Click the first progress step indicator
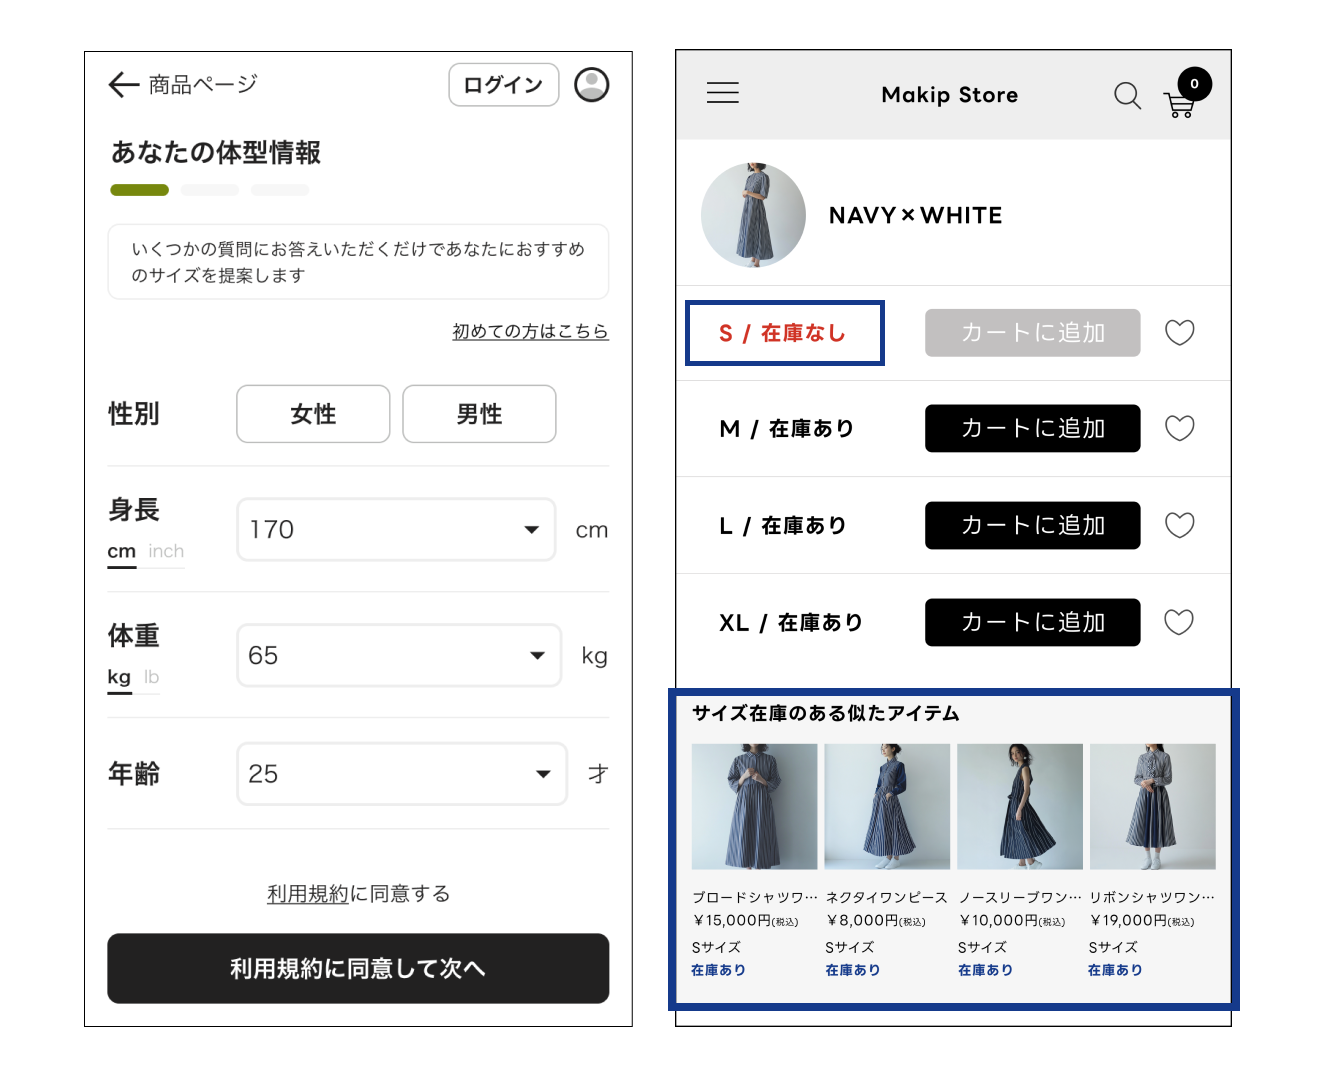This screenshot has width=1324, height=1080. tap(139, 189)
